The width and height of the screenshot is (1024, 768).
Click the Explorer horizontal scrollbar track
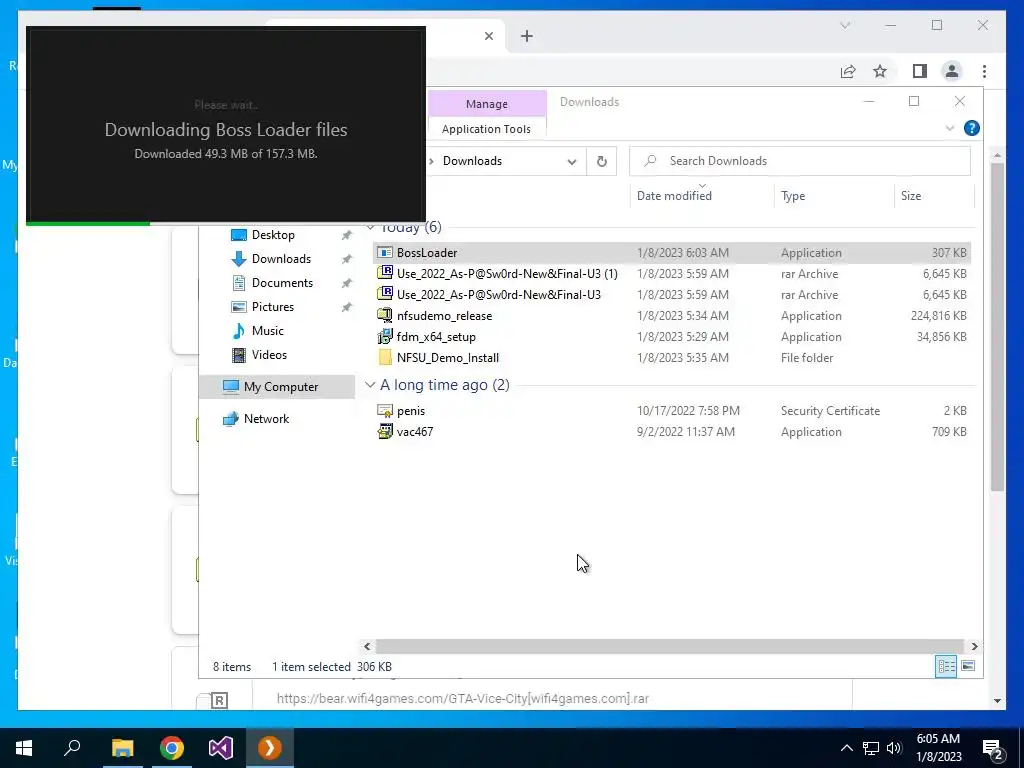[x=670, y=646]
